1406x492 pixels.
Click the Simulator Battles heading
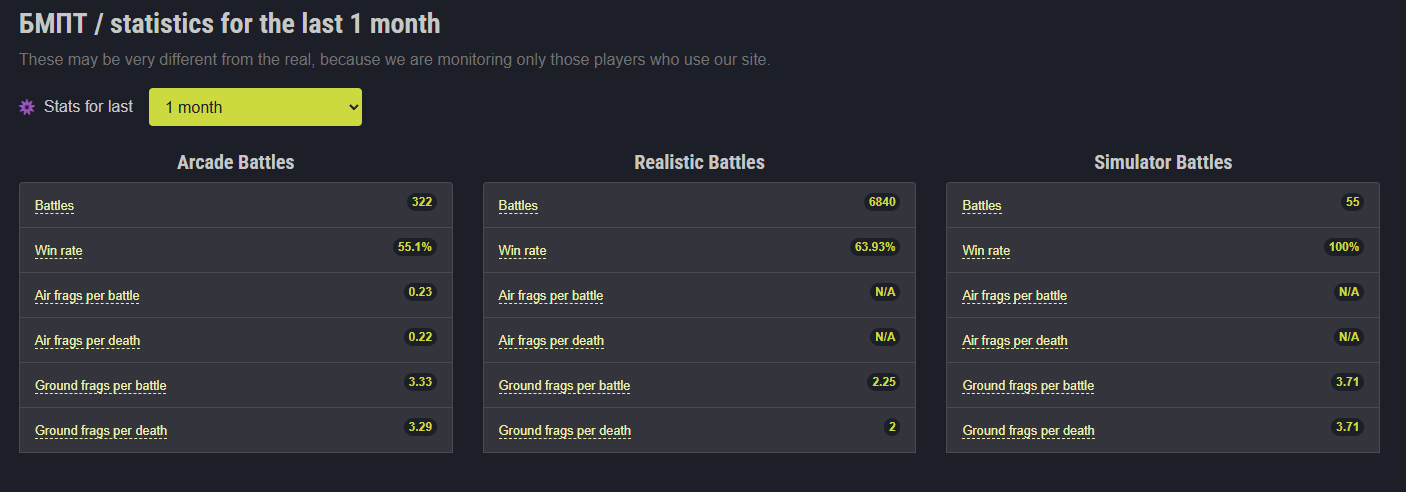coord(1162,162)
